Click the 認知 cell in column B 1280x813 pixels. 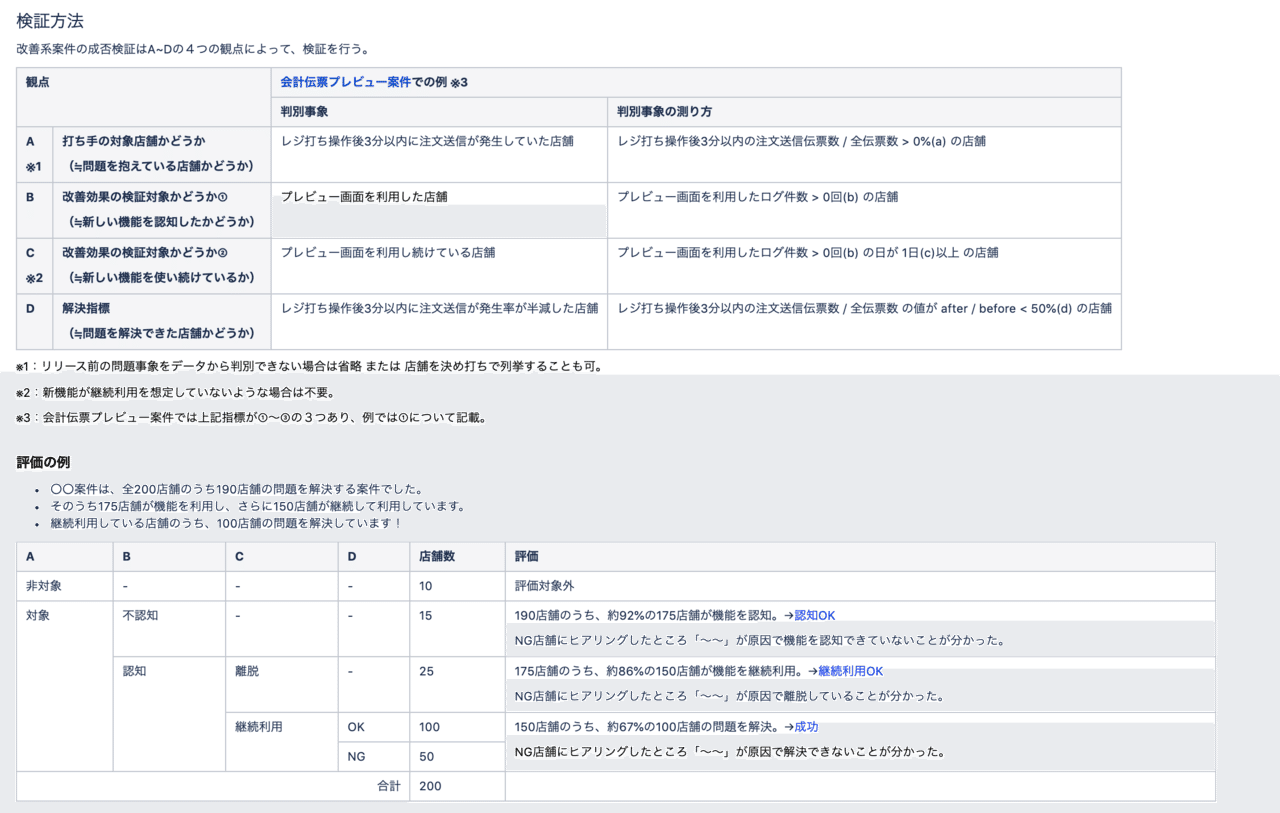[169, 714]
